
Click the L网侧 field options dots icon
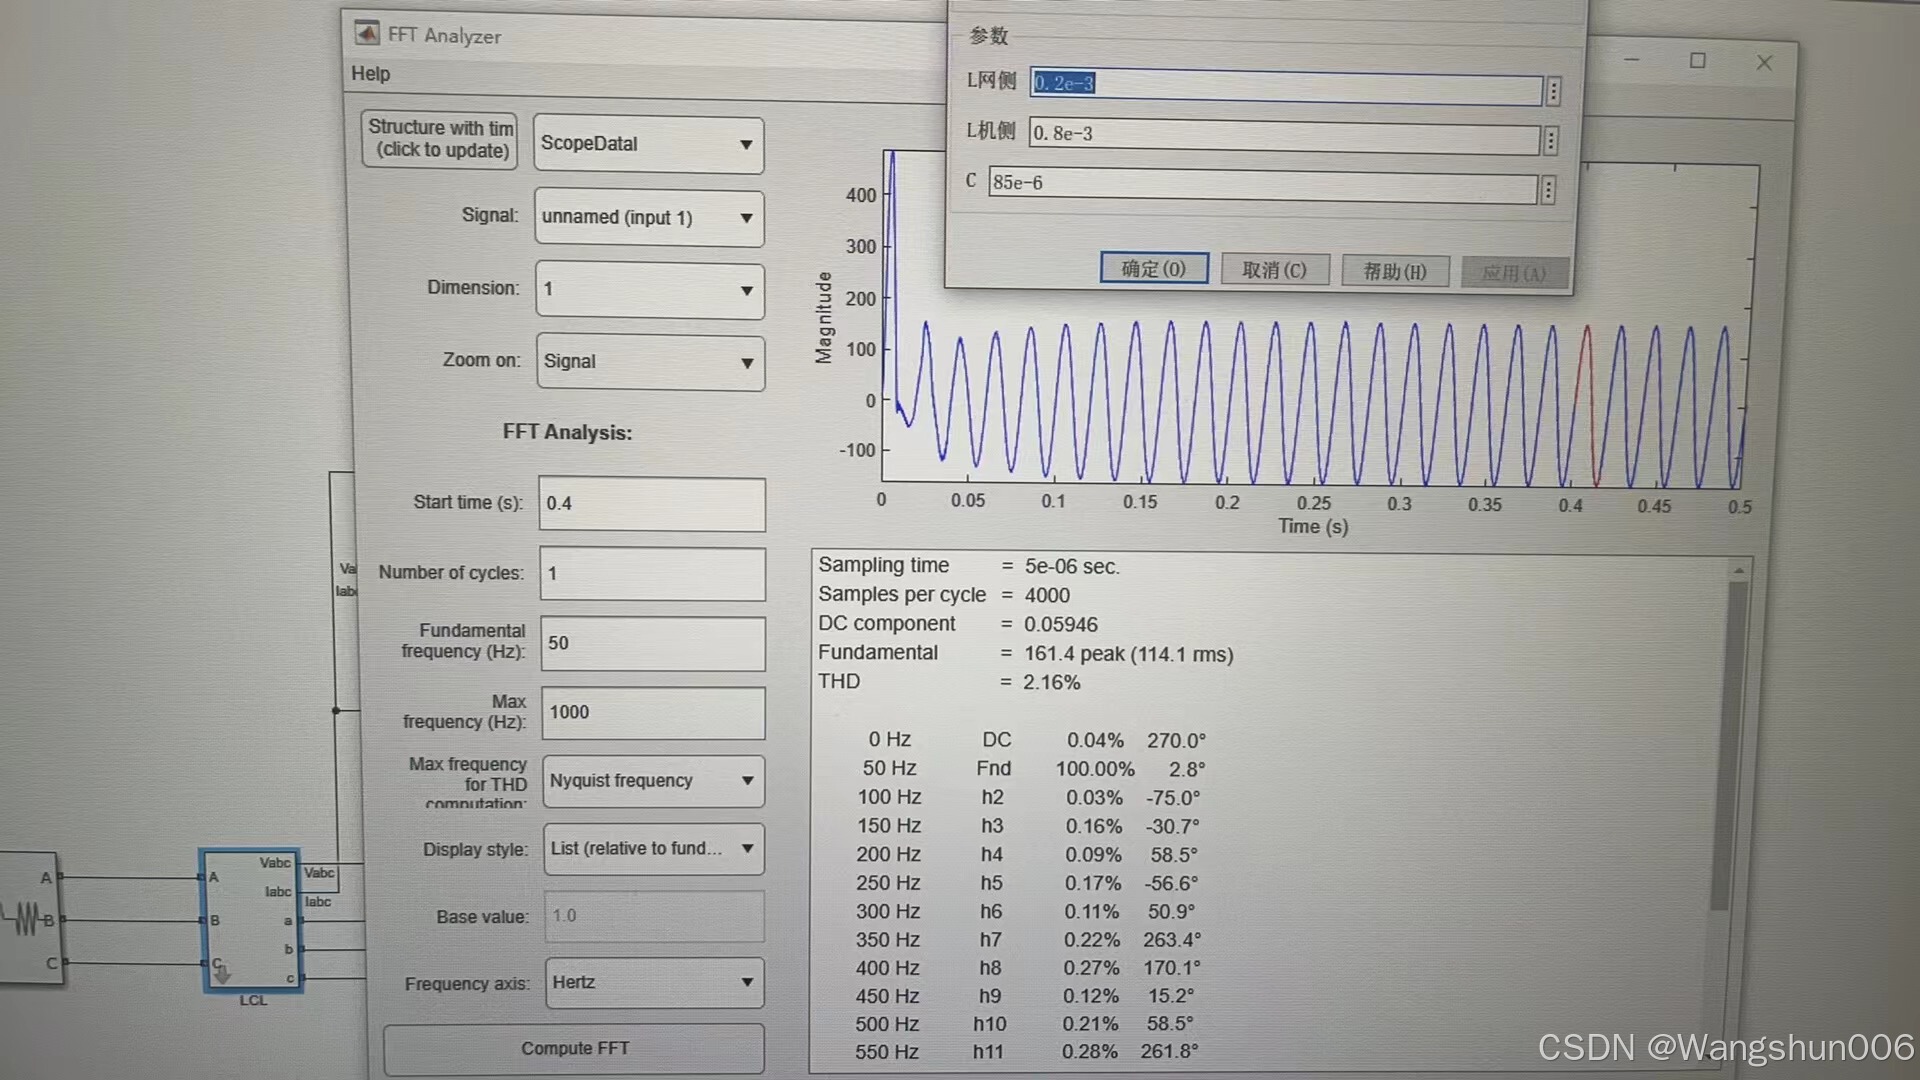click(1553, 91)
